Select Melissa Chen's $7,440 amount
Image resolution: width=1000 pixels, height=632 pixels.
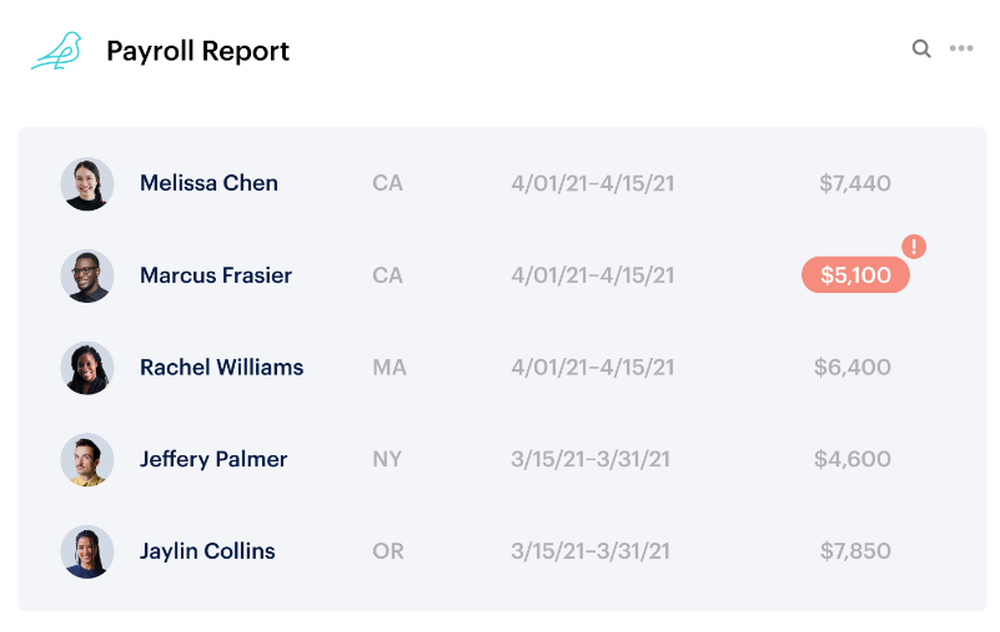(855, 183)
